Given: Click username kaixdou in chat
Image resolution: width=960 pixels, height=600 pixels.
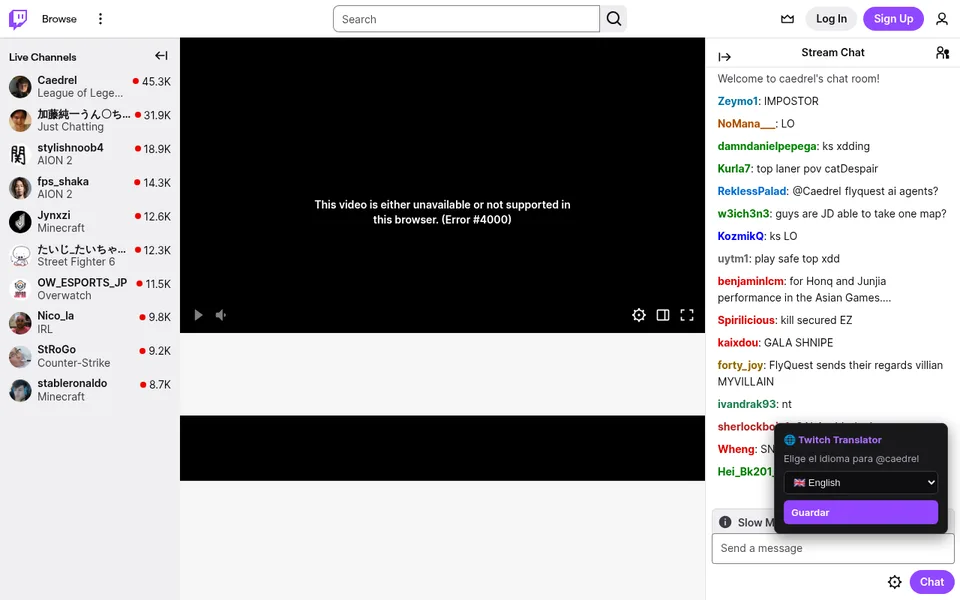Looking at the screenshot, I should point(738,343).
